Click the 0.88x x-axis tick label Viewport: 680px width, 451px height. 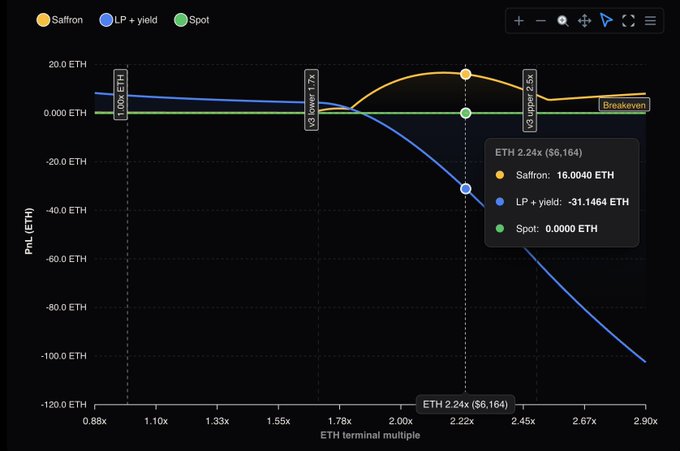(x=95, y=421)
